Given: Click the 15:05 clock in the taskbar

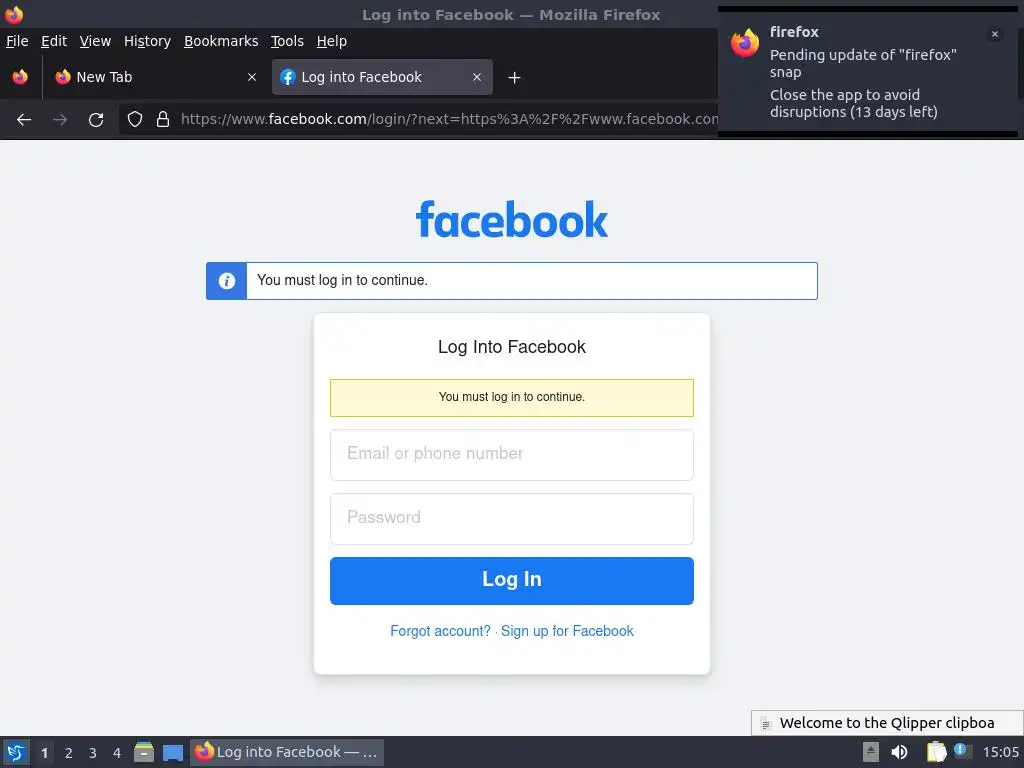Looking at the screenshot, I should coord(1000,752).
